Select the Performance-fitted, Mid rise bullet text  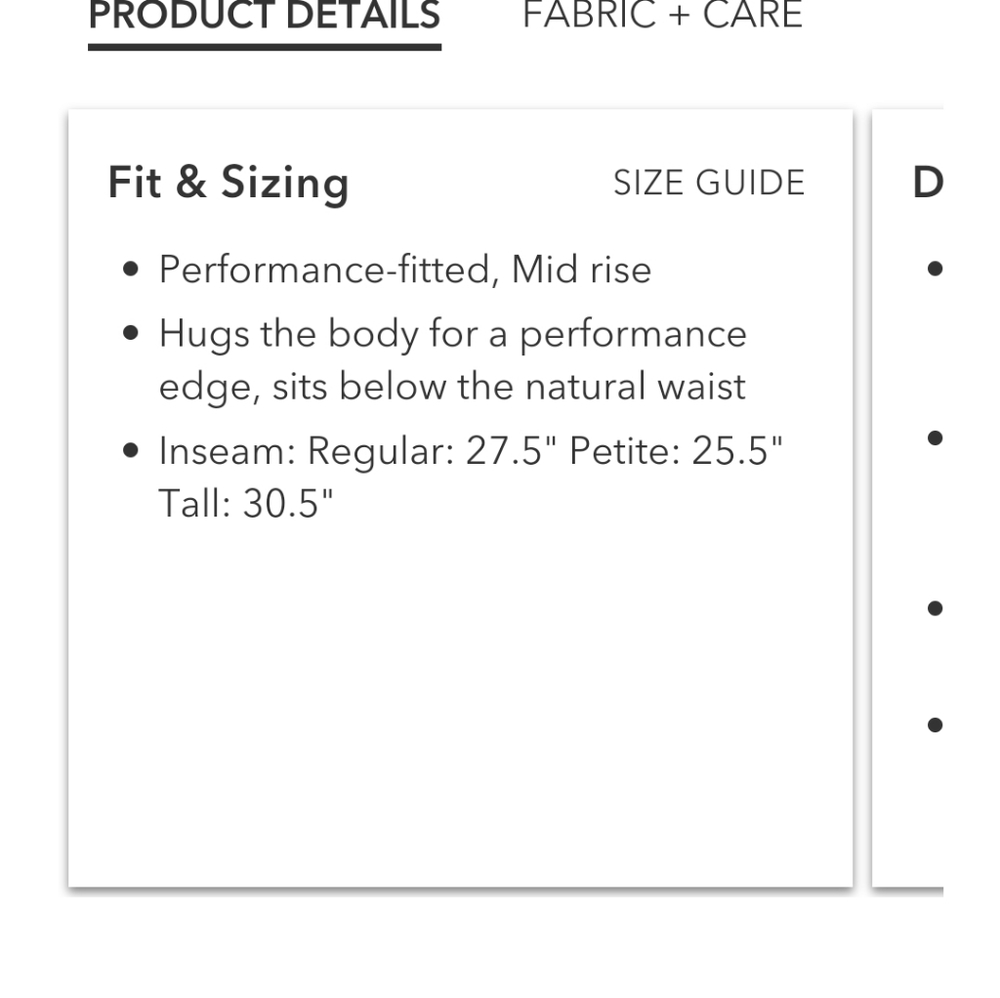[x=406, y=269]
